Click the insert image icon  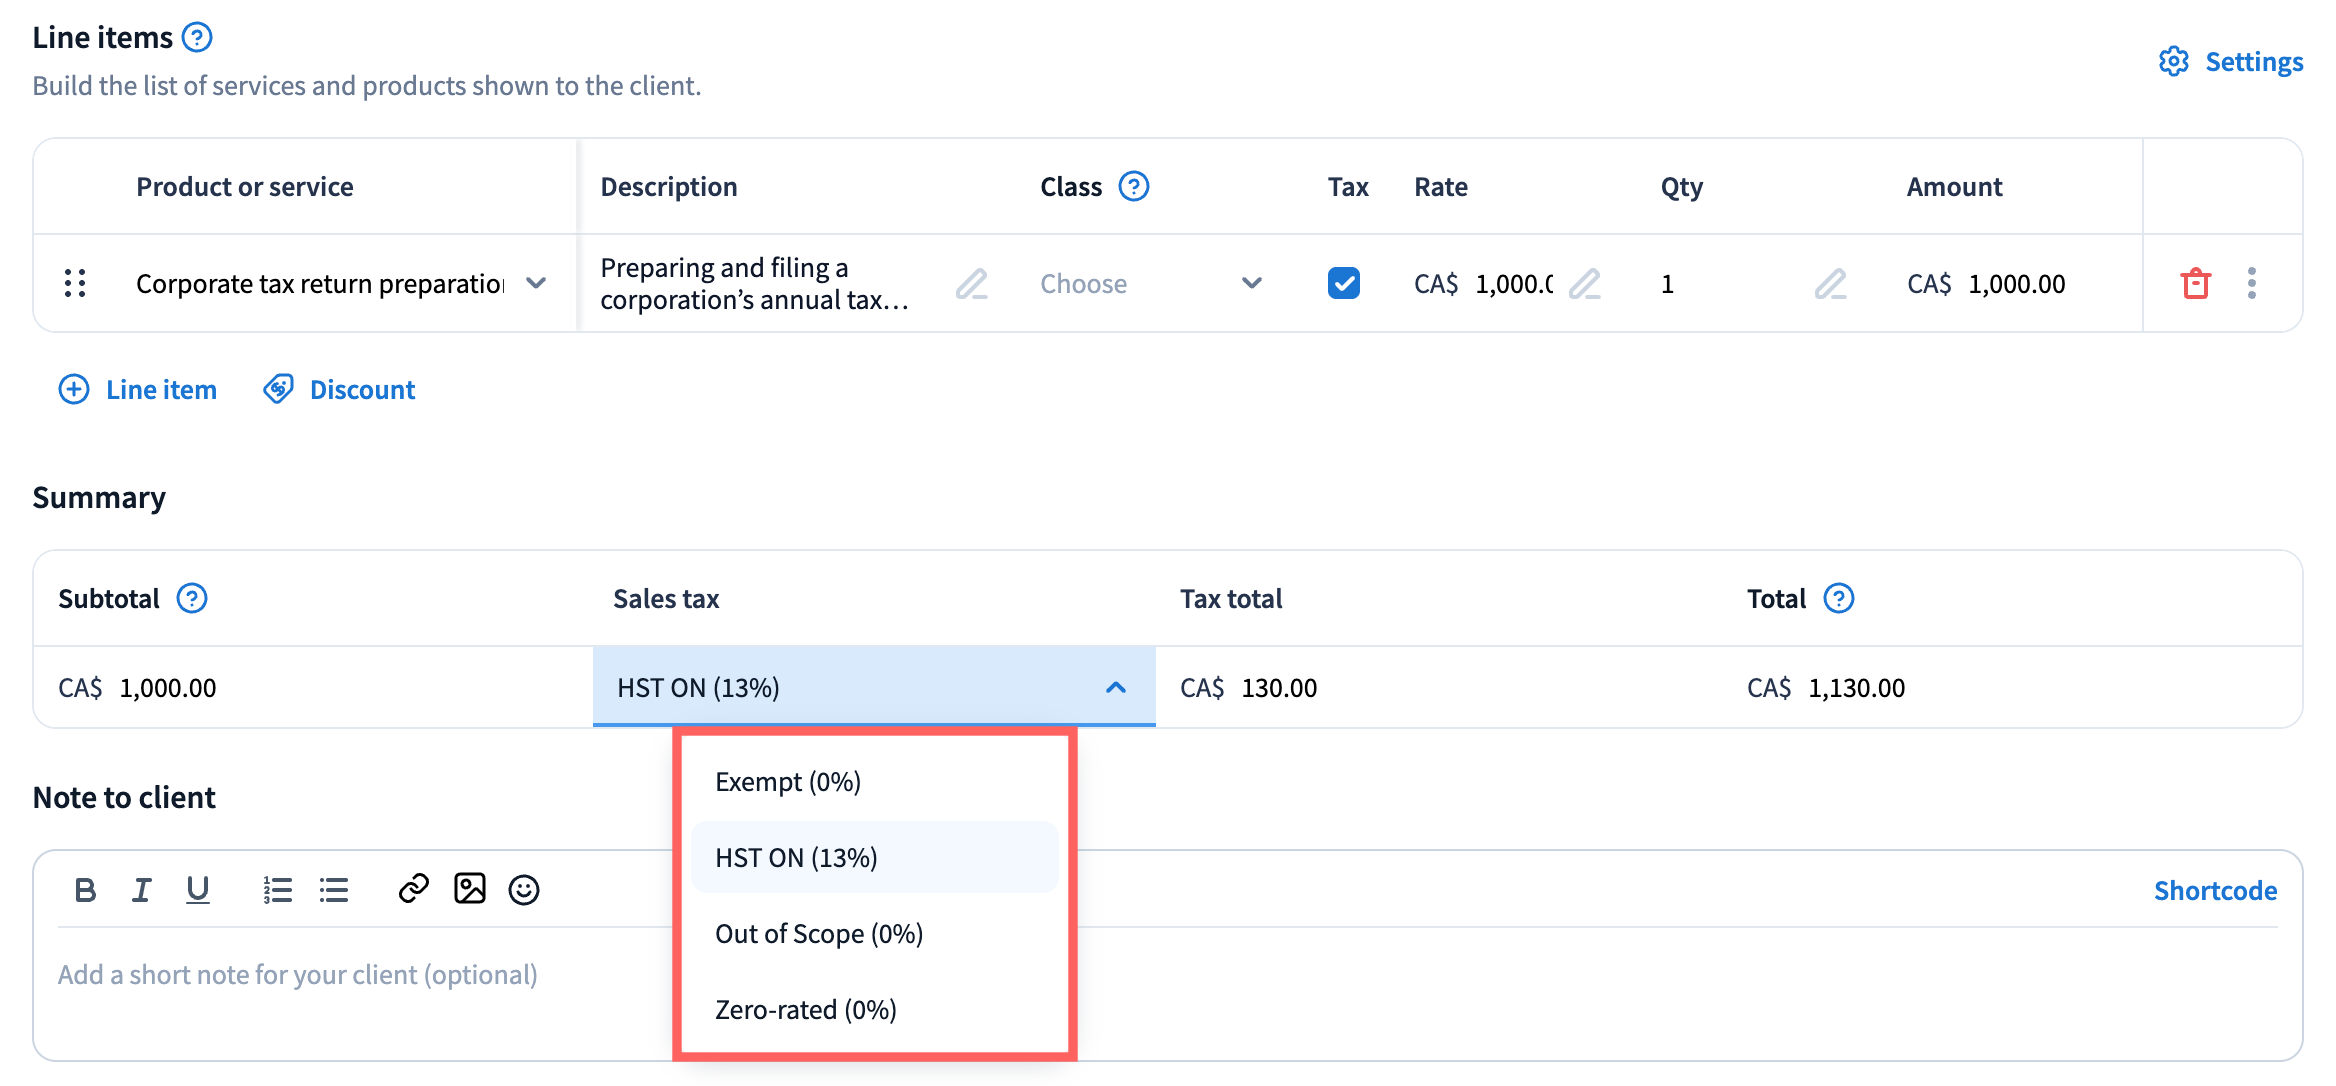pyautogui.click(x=469, y=889)
